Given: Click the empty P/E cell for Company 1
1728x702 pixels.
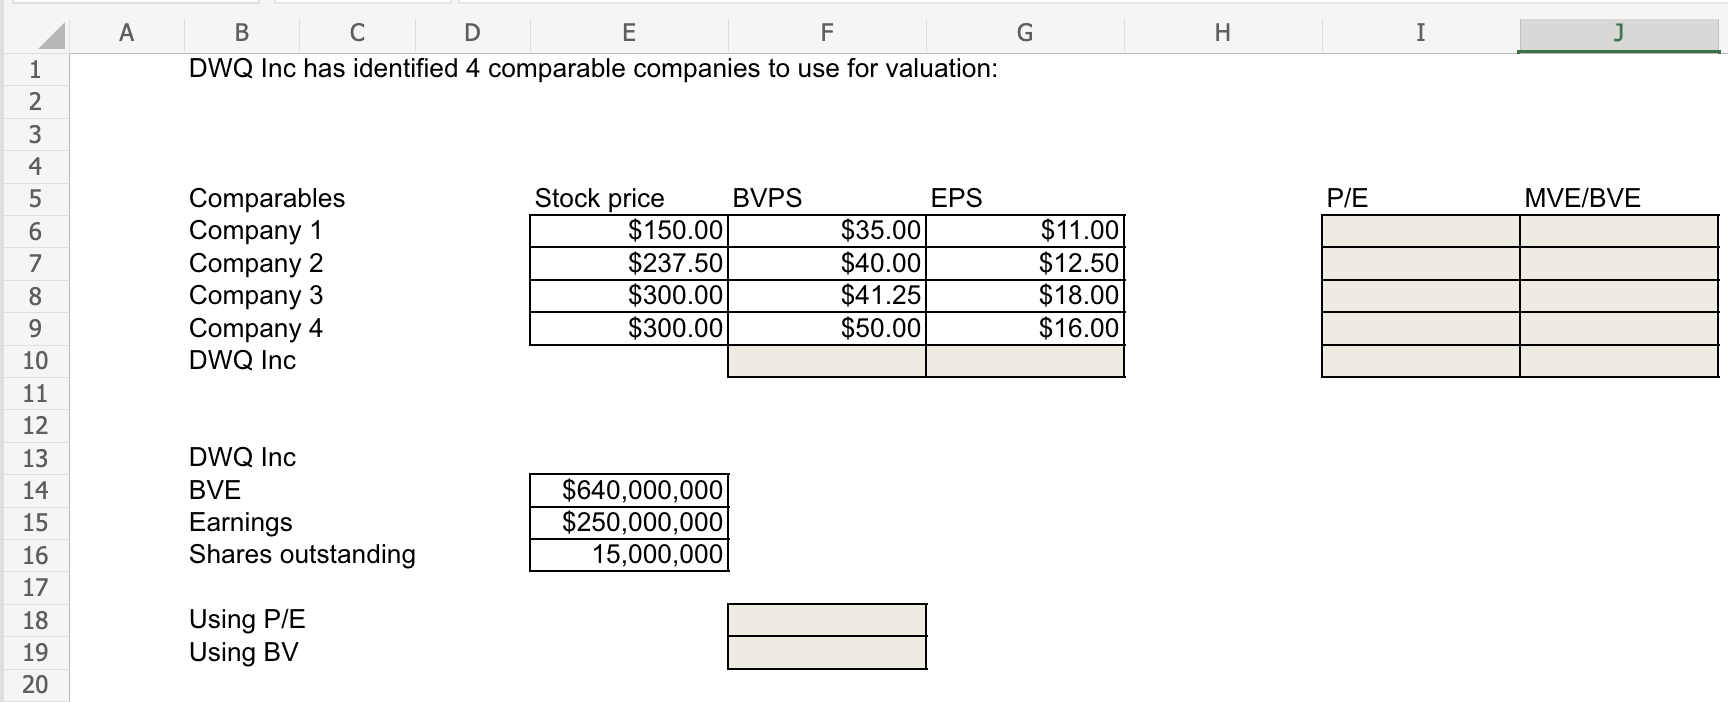Looking at the screenshot, I should (1420, 230).
